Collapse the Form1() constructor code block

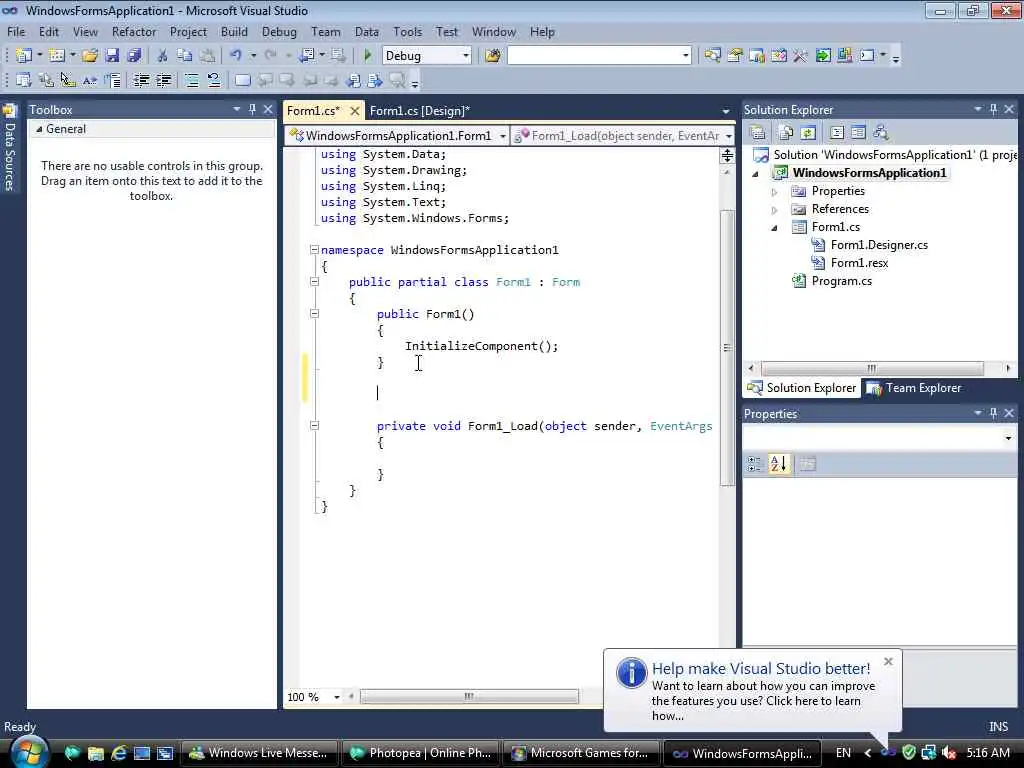(x=314, y=313)
